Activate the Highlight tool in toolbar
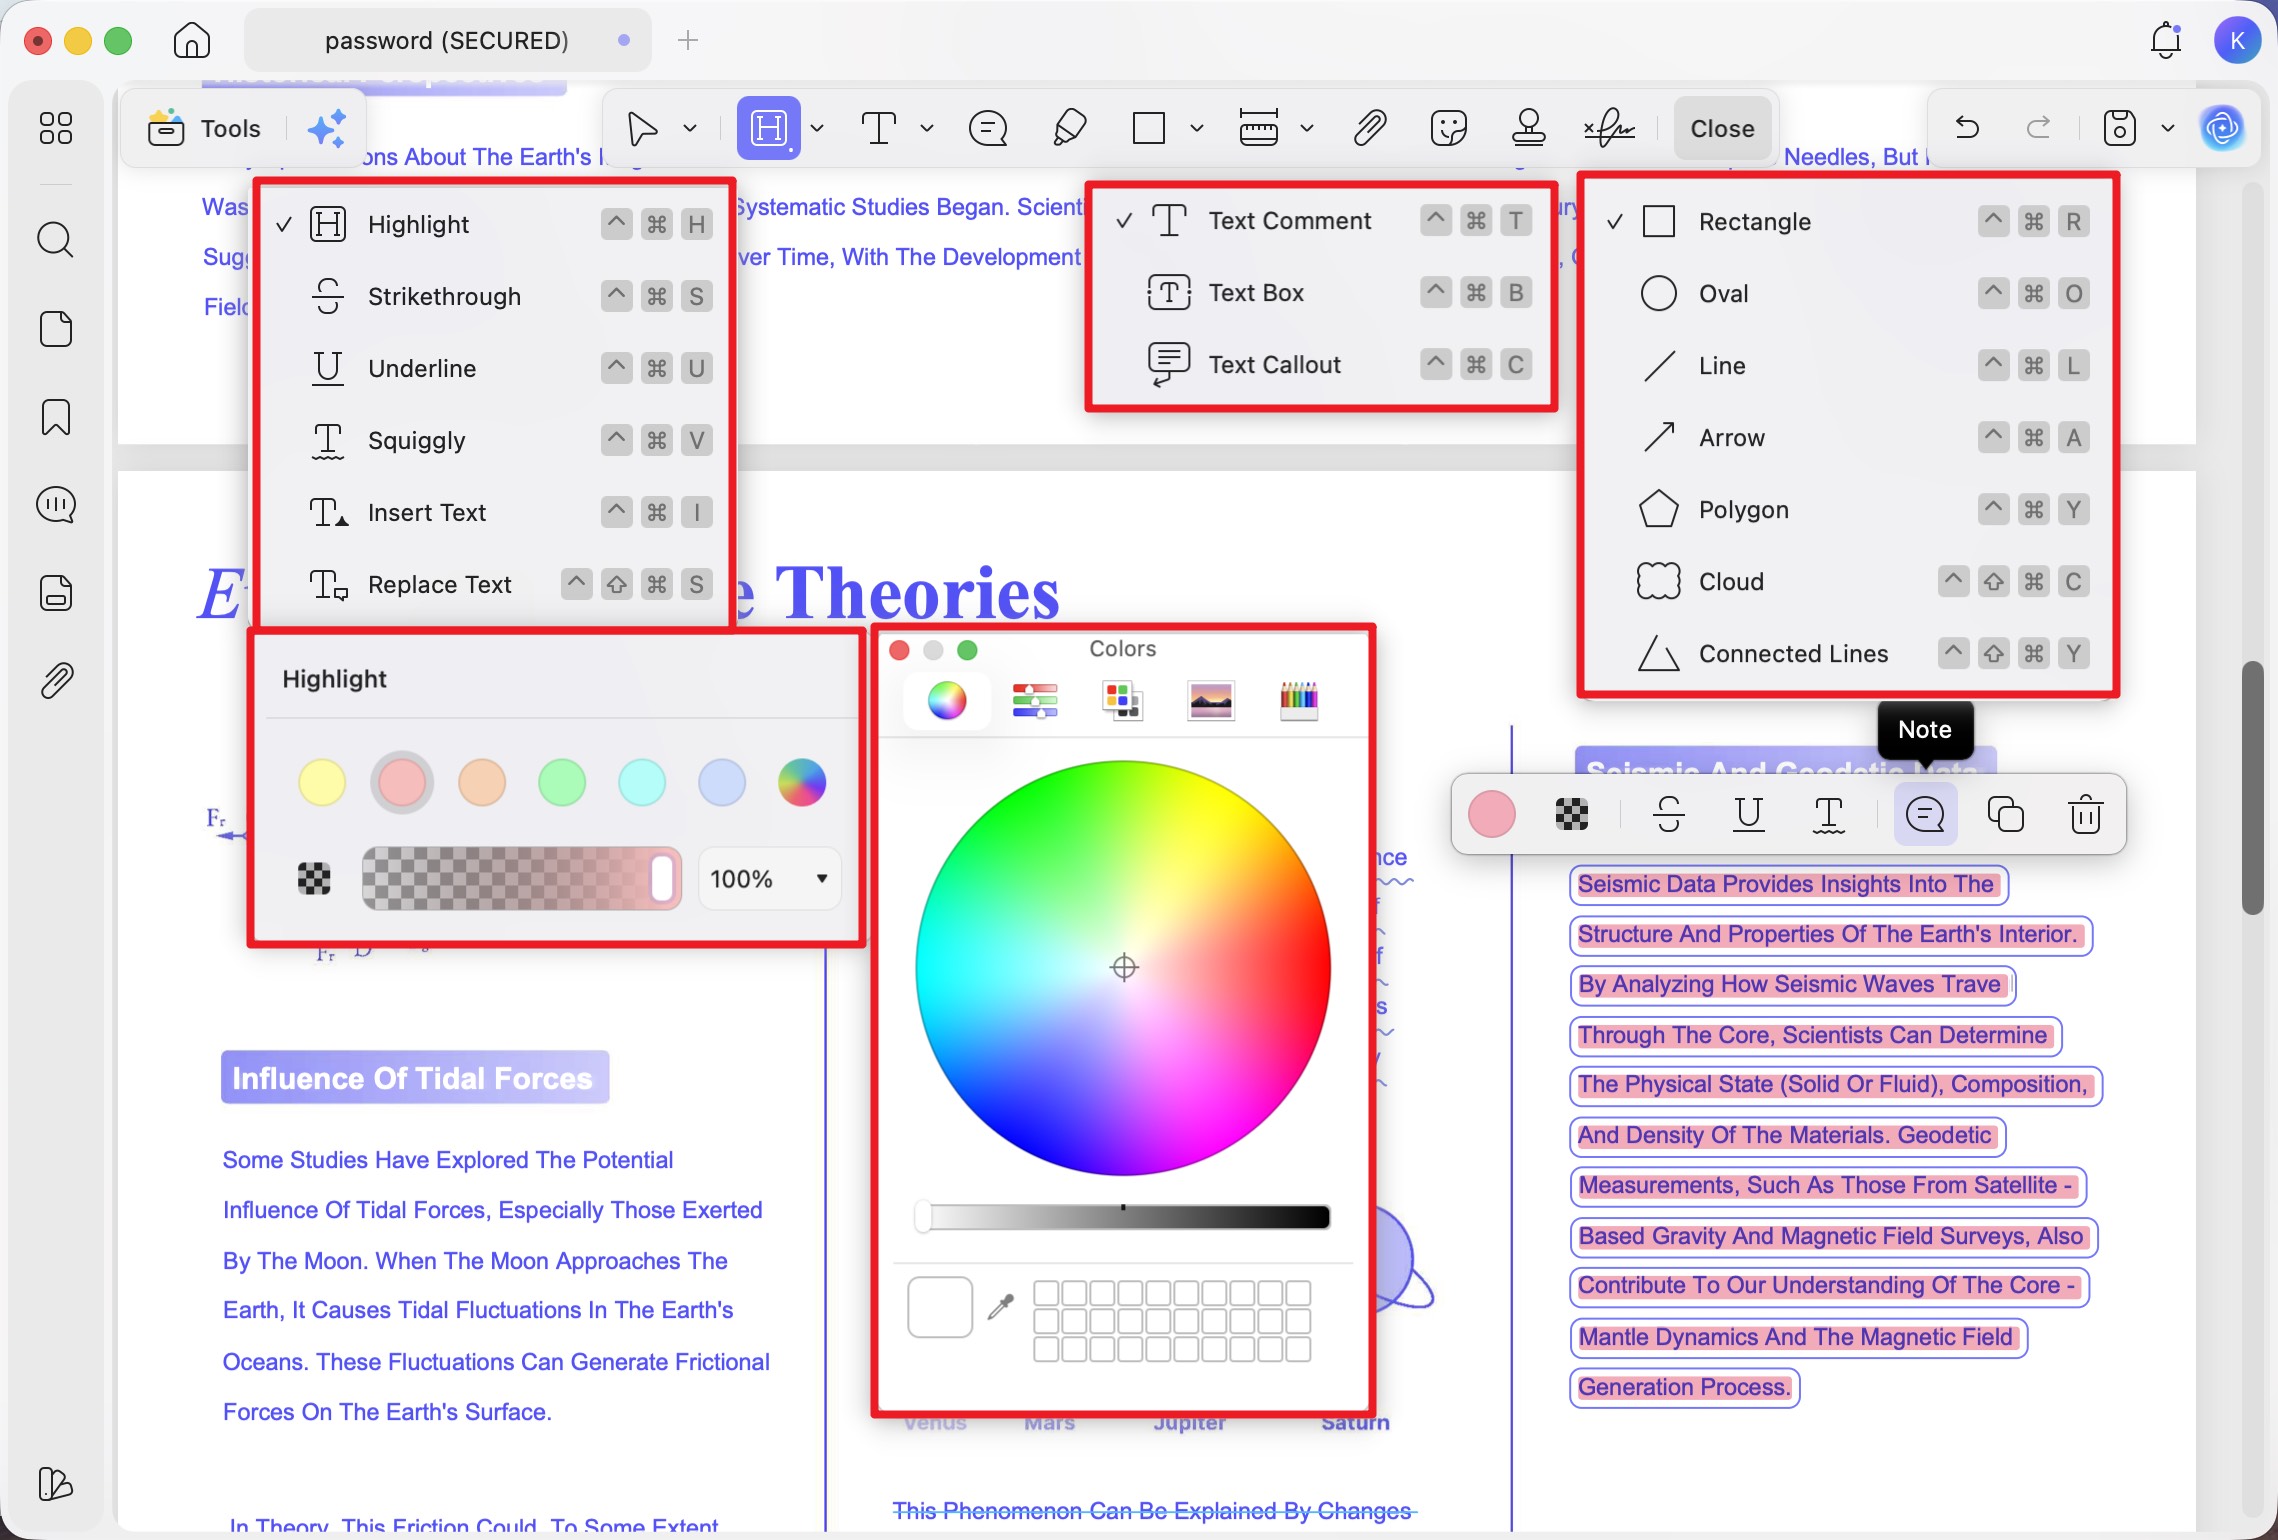The height and width of the screenshot is (1540, 2278). click(x=769, y=128)
